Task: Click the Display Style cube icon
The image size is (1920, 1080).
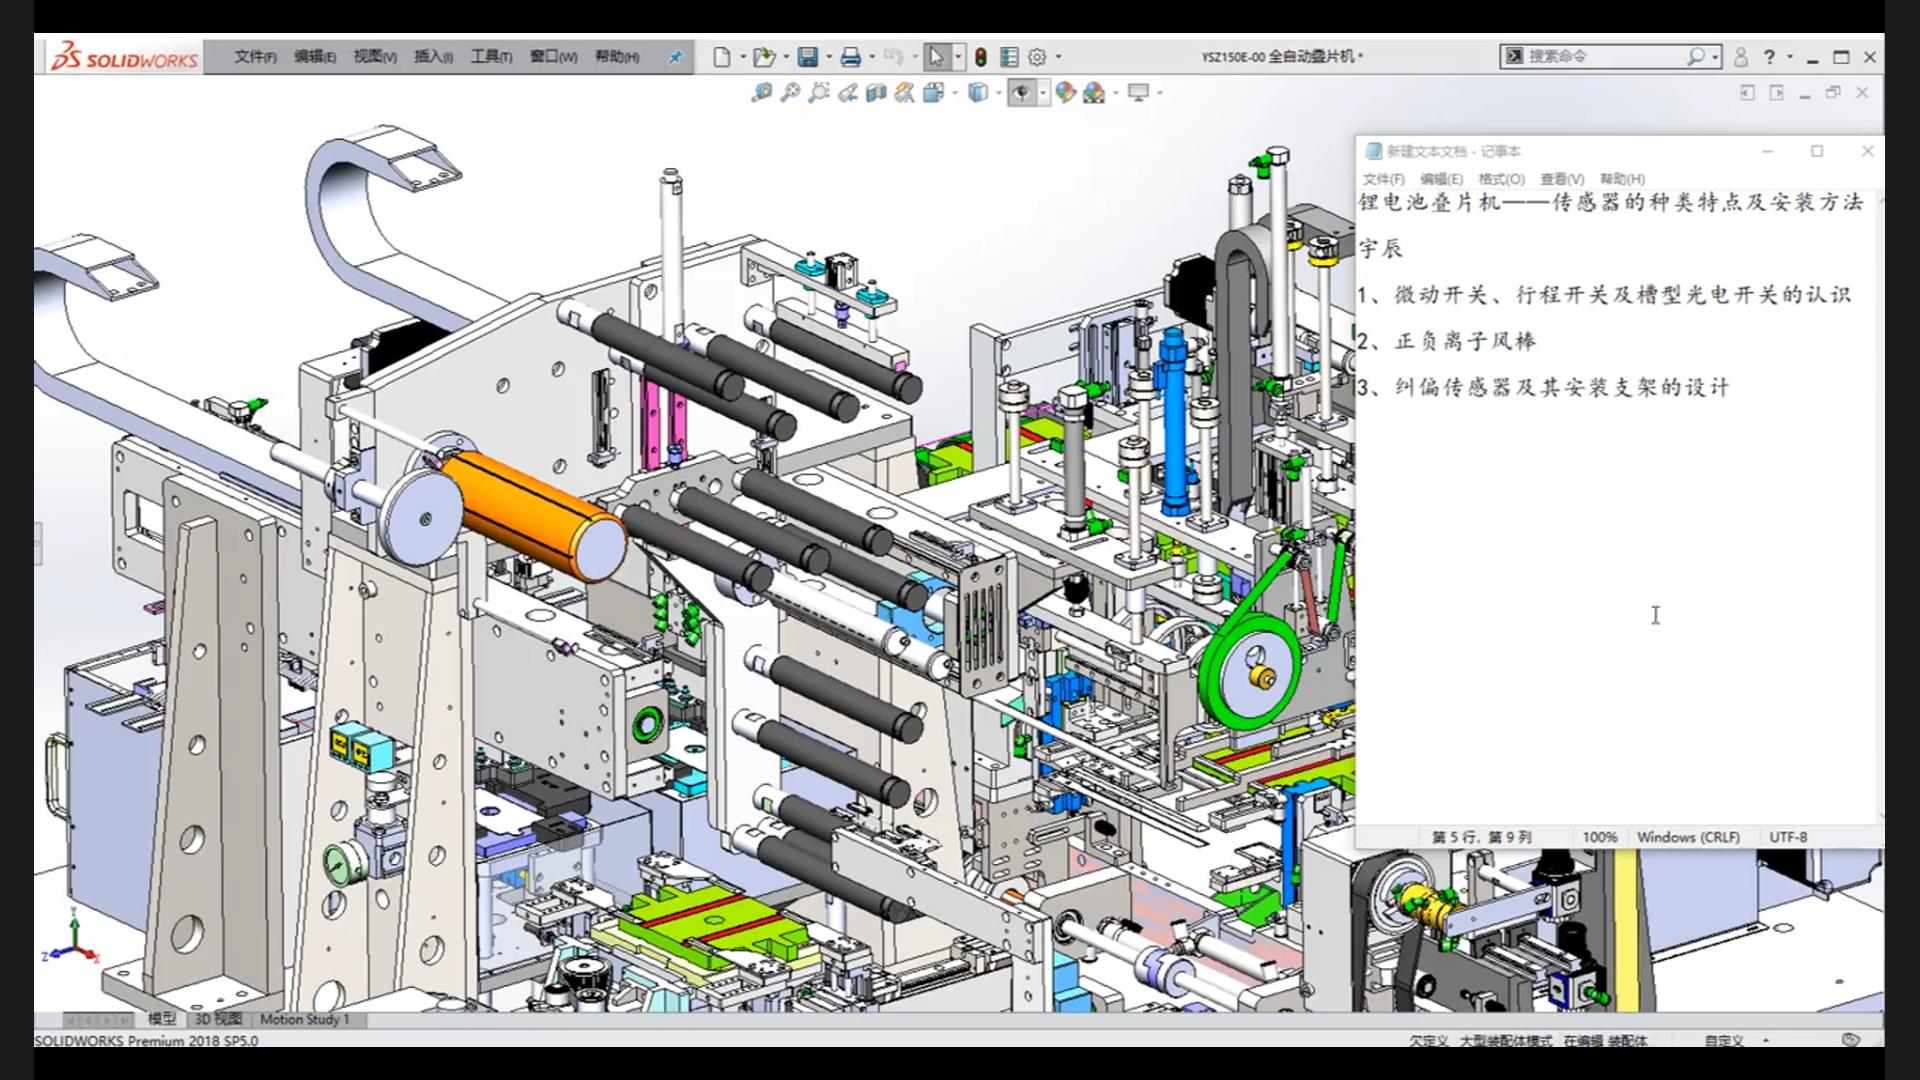Action: [978, 93]
